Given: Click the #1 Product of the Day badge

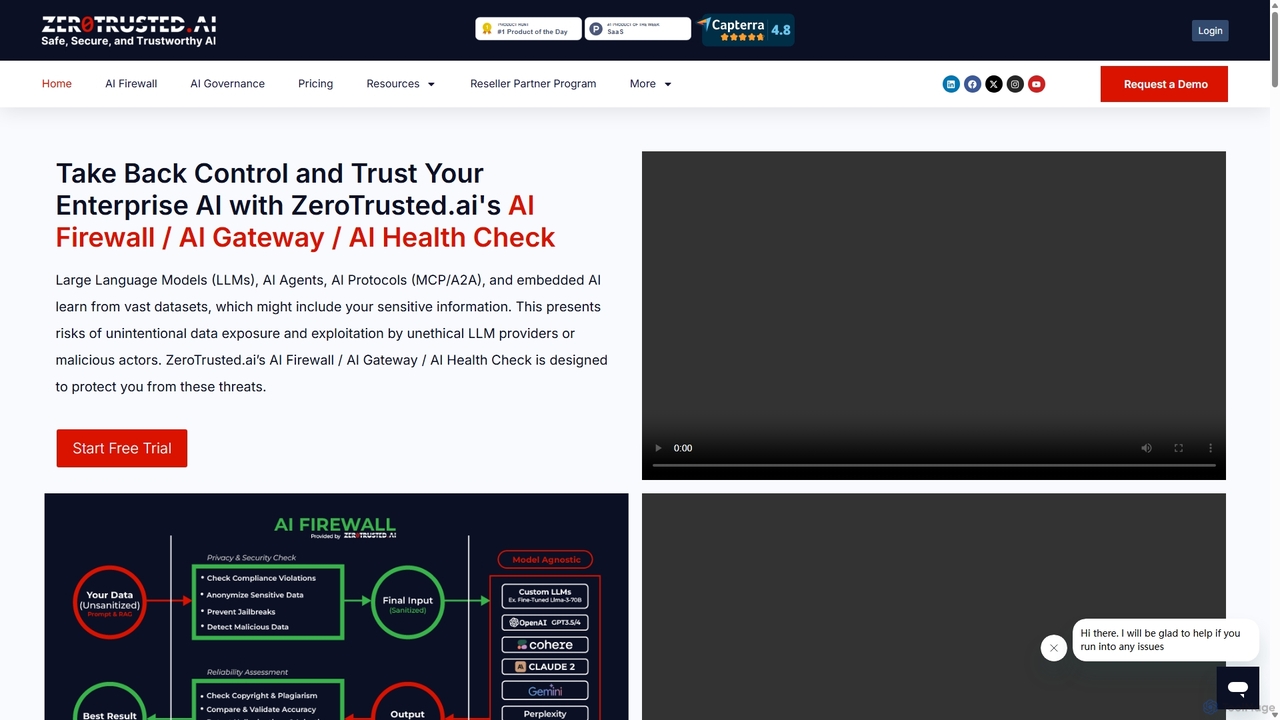Looking at the screenshot, I should 528,29.
